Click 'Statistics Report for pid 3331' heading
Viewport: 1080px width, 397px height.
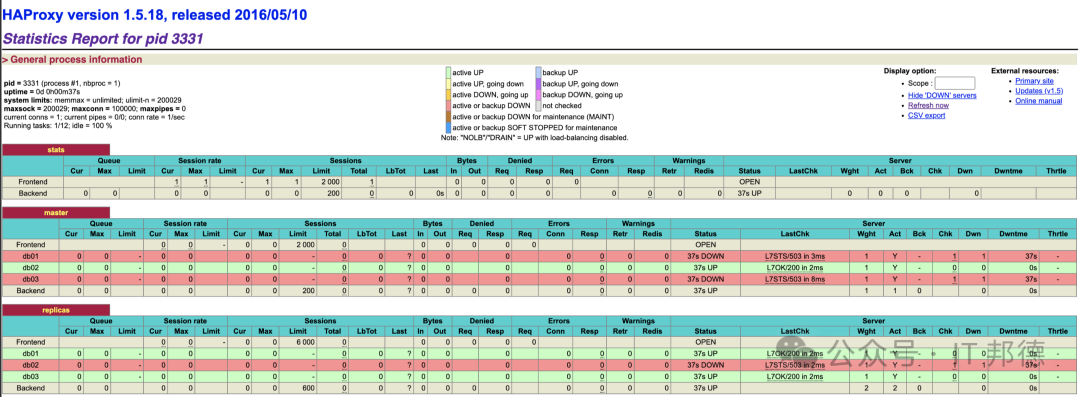(103, 39)
